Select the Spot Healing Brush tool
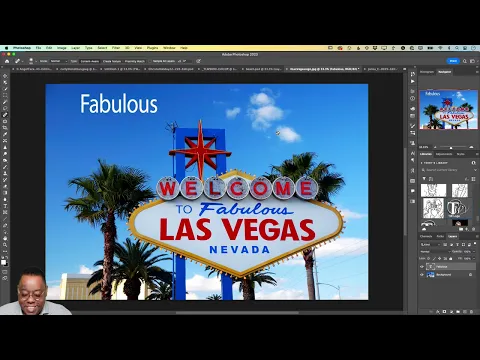 tap(5, 114)
